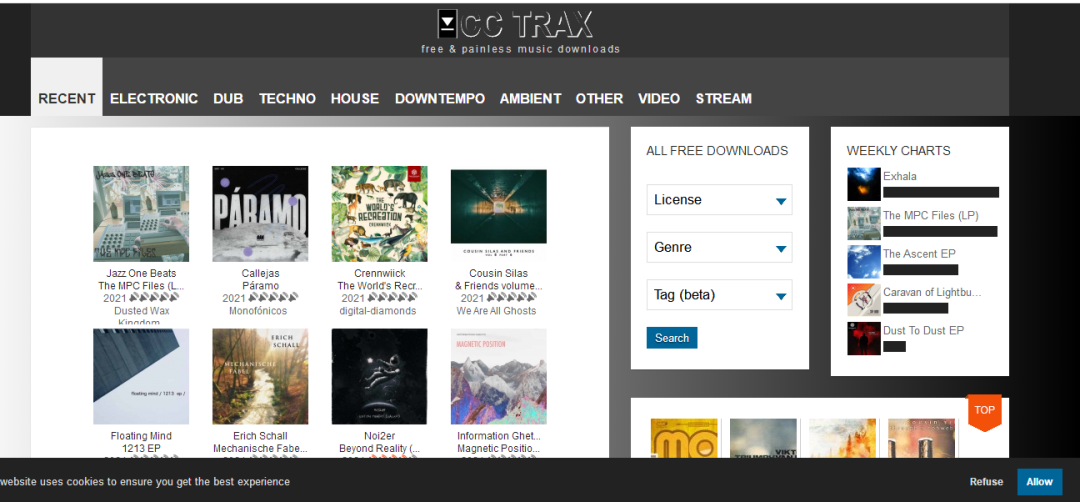Open the We Are All Ghosts label
Image resolution: width=1080 pixels, height=502 pixels.
[x=496, y=311]
